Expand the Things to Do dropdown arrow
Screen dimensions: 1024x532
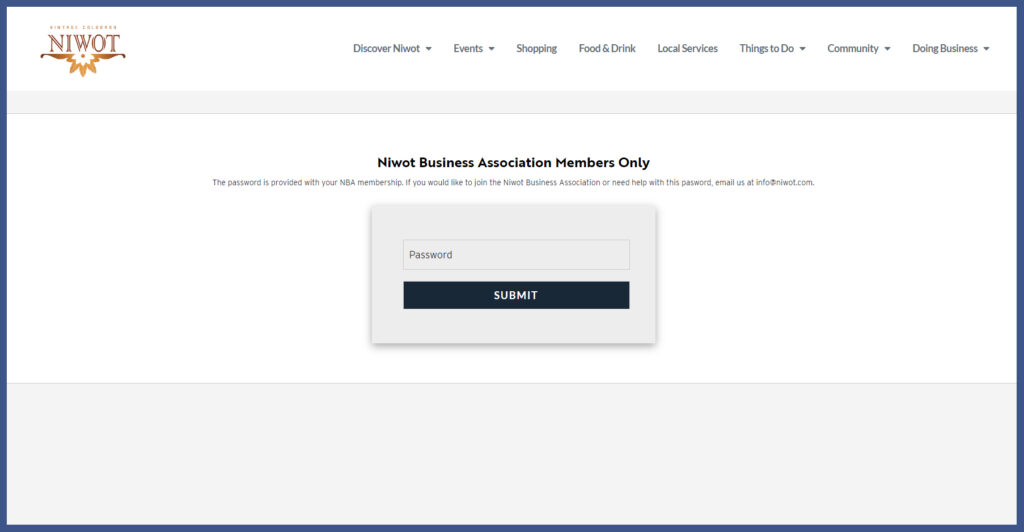tap(802, 49)
